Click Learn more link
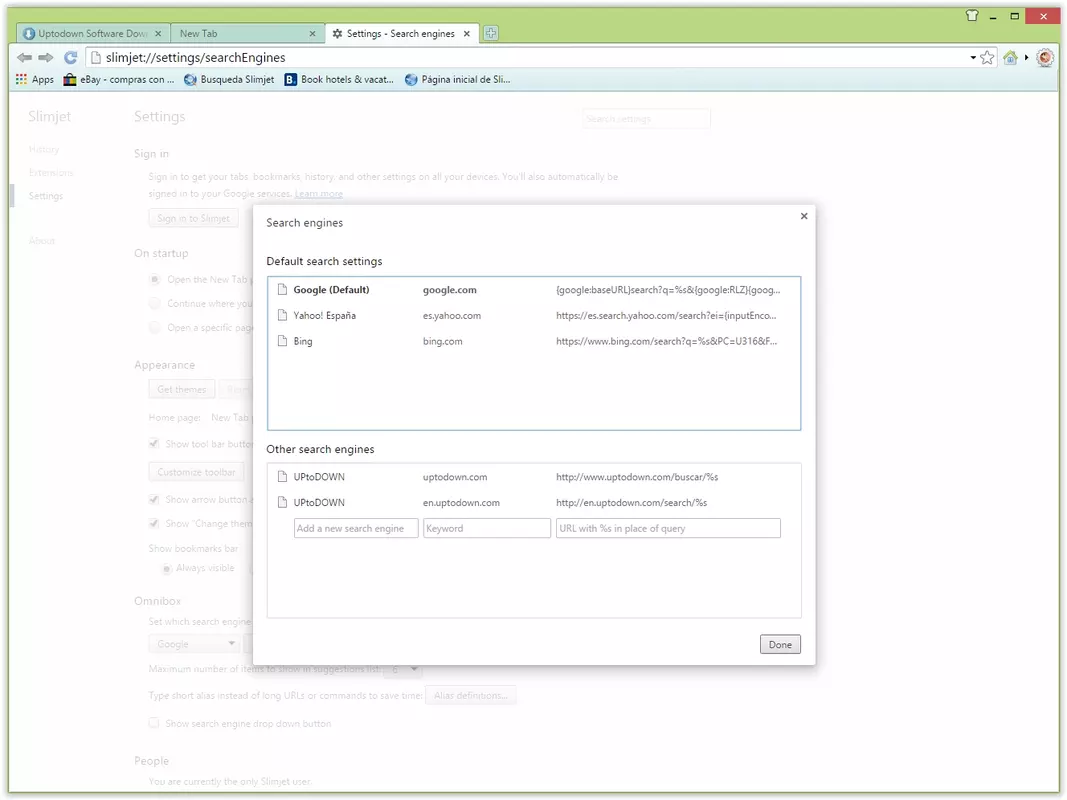This screenshot has width=1067, height=800. [318, 194]
